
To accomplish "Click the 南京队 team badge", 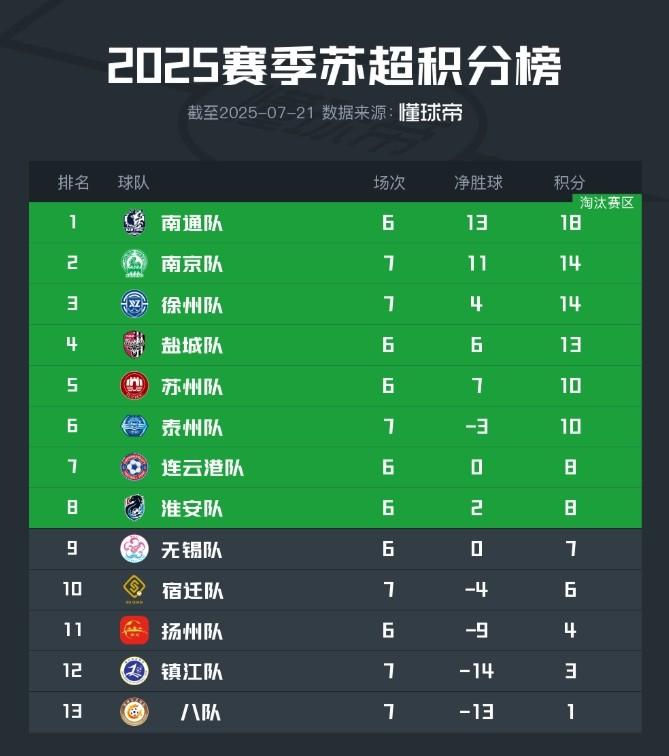I will pos(134,263).
